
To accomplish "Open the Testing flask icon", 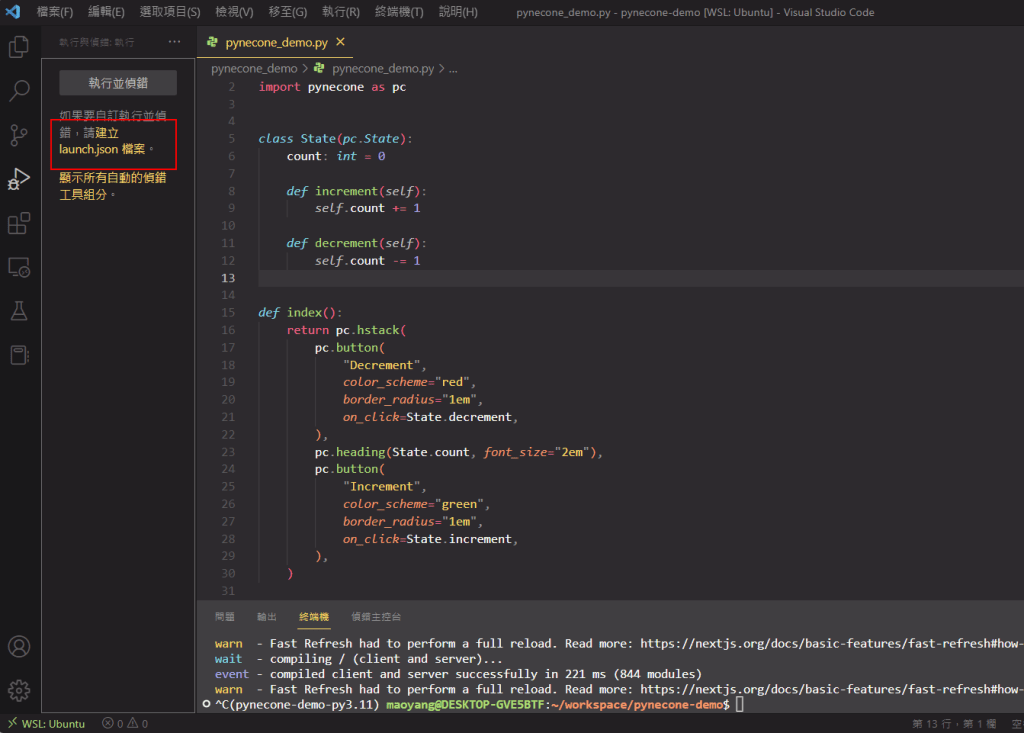I will tap(19, 311).
